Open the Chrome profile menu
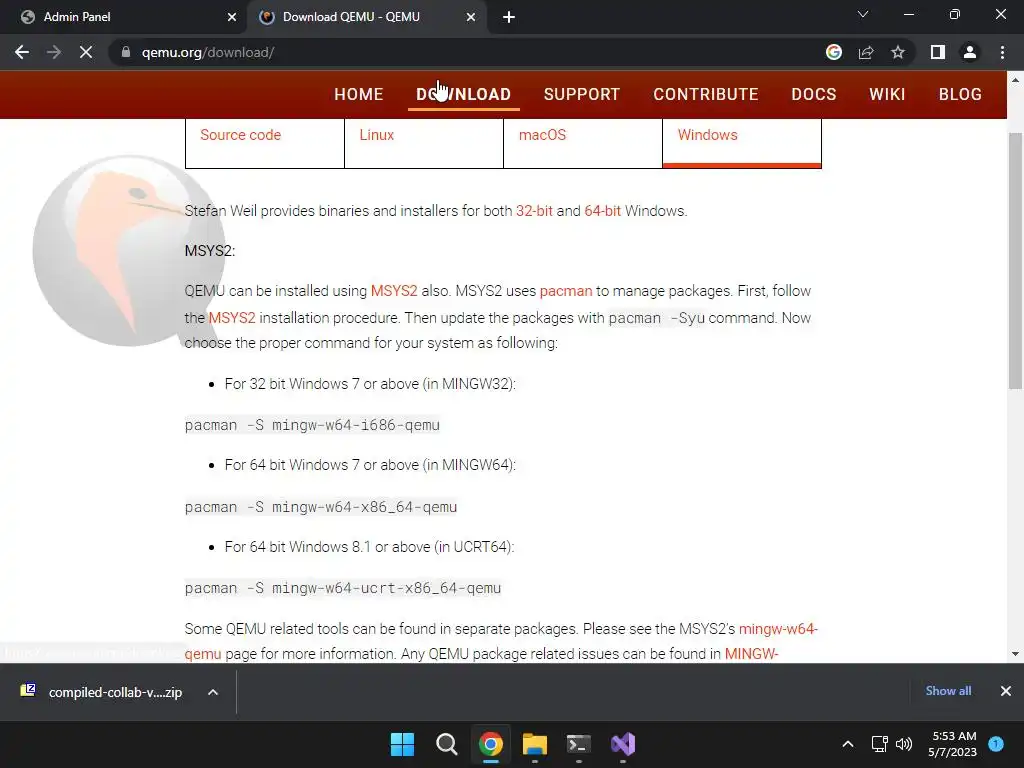This screenshot has width=1024, height=768. pyautogui.click(x=970, y=52)
